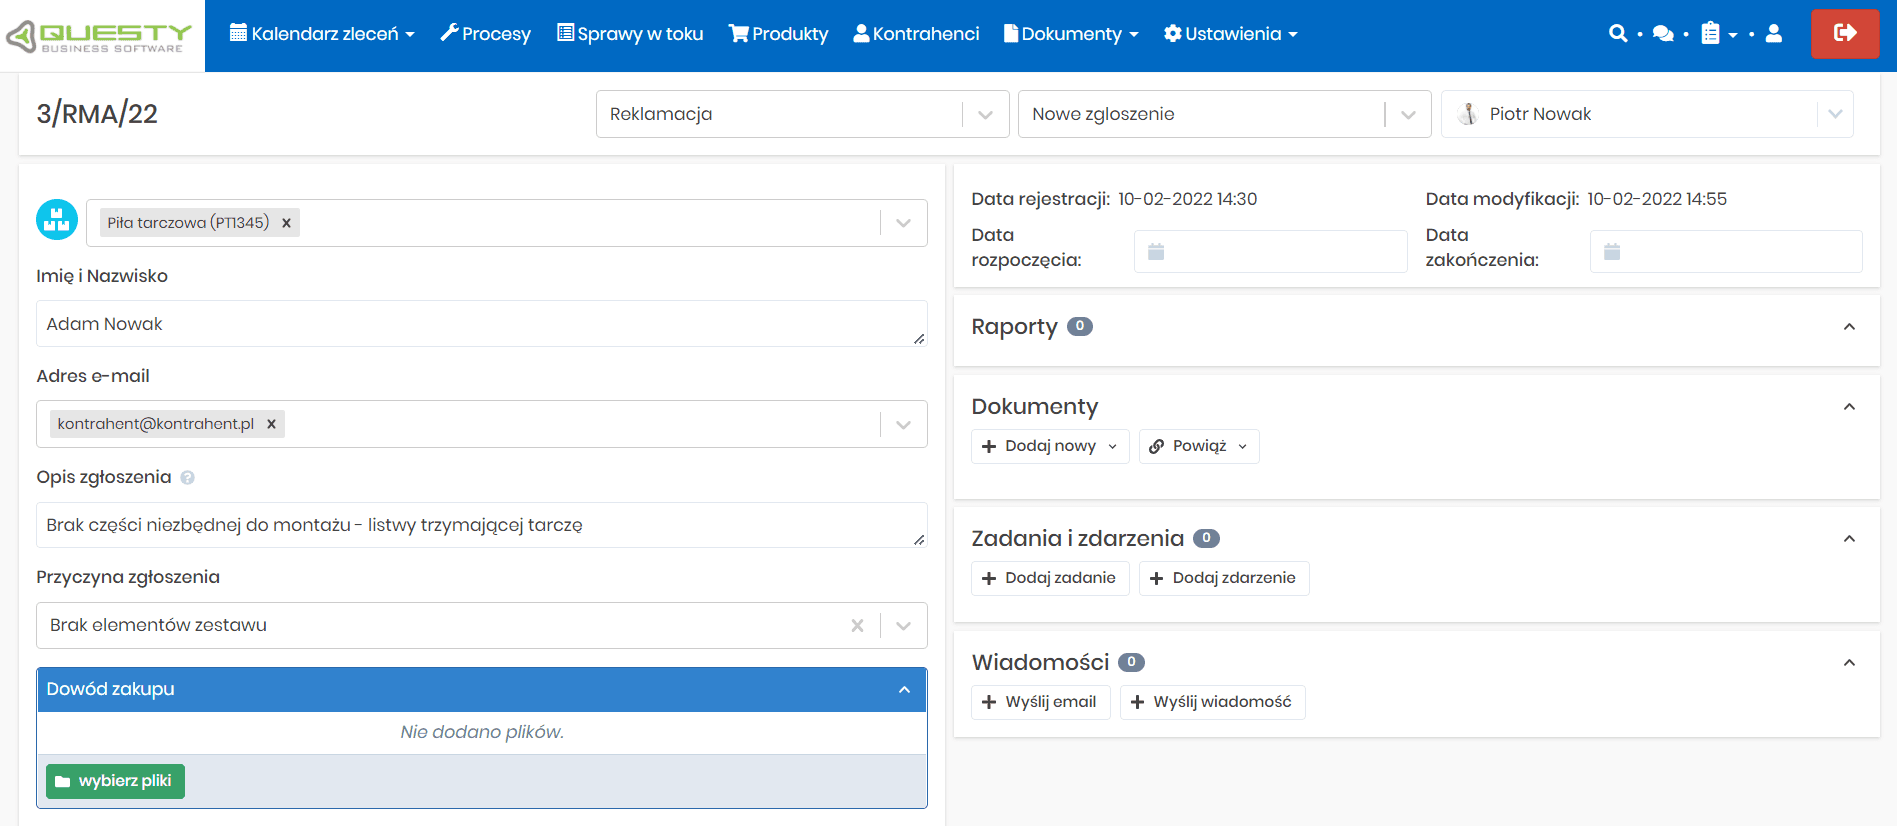The width and height of the screenshot is (1897, 826).
Task: Click the green wybierz pliki button
Action: point(115,781)
